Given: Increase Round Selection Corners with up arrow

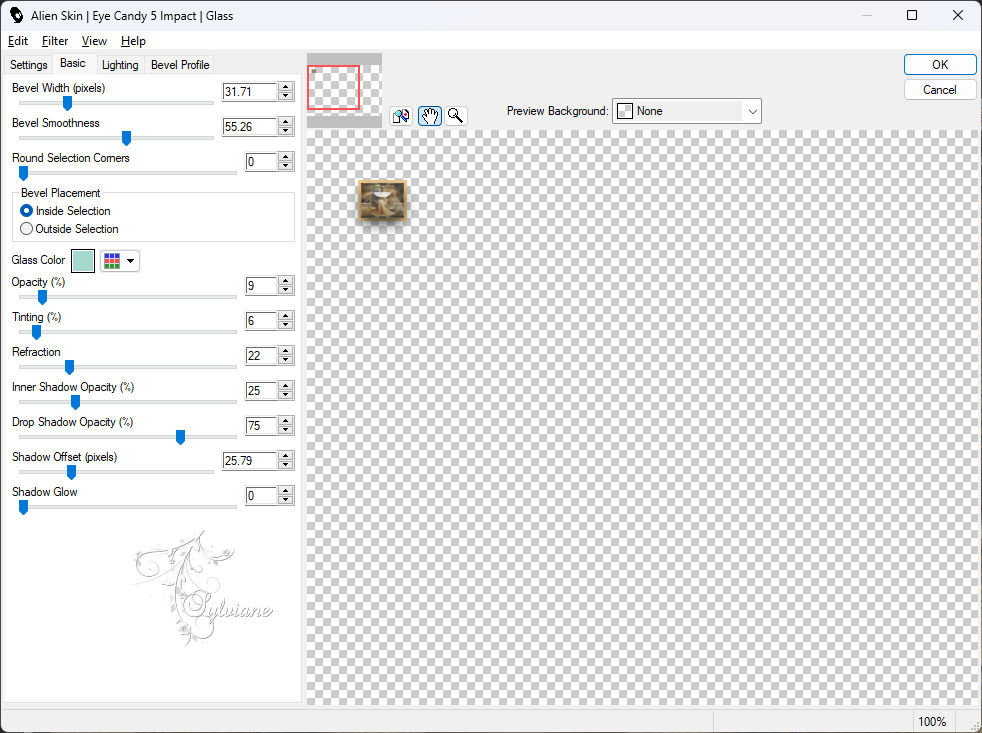Looking at the screenshot, I should [x=286, y=157].
